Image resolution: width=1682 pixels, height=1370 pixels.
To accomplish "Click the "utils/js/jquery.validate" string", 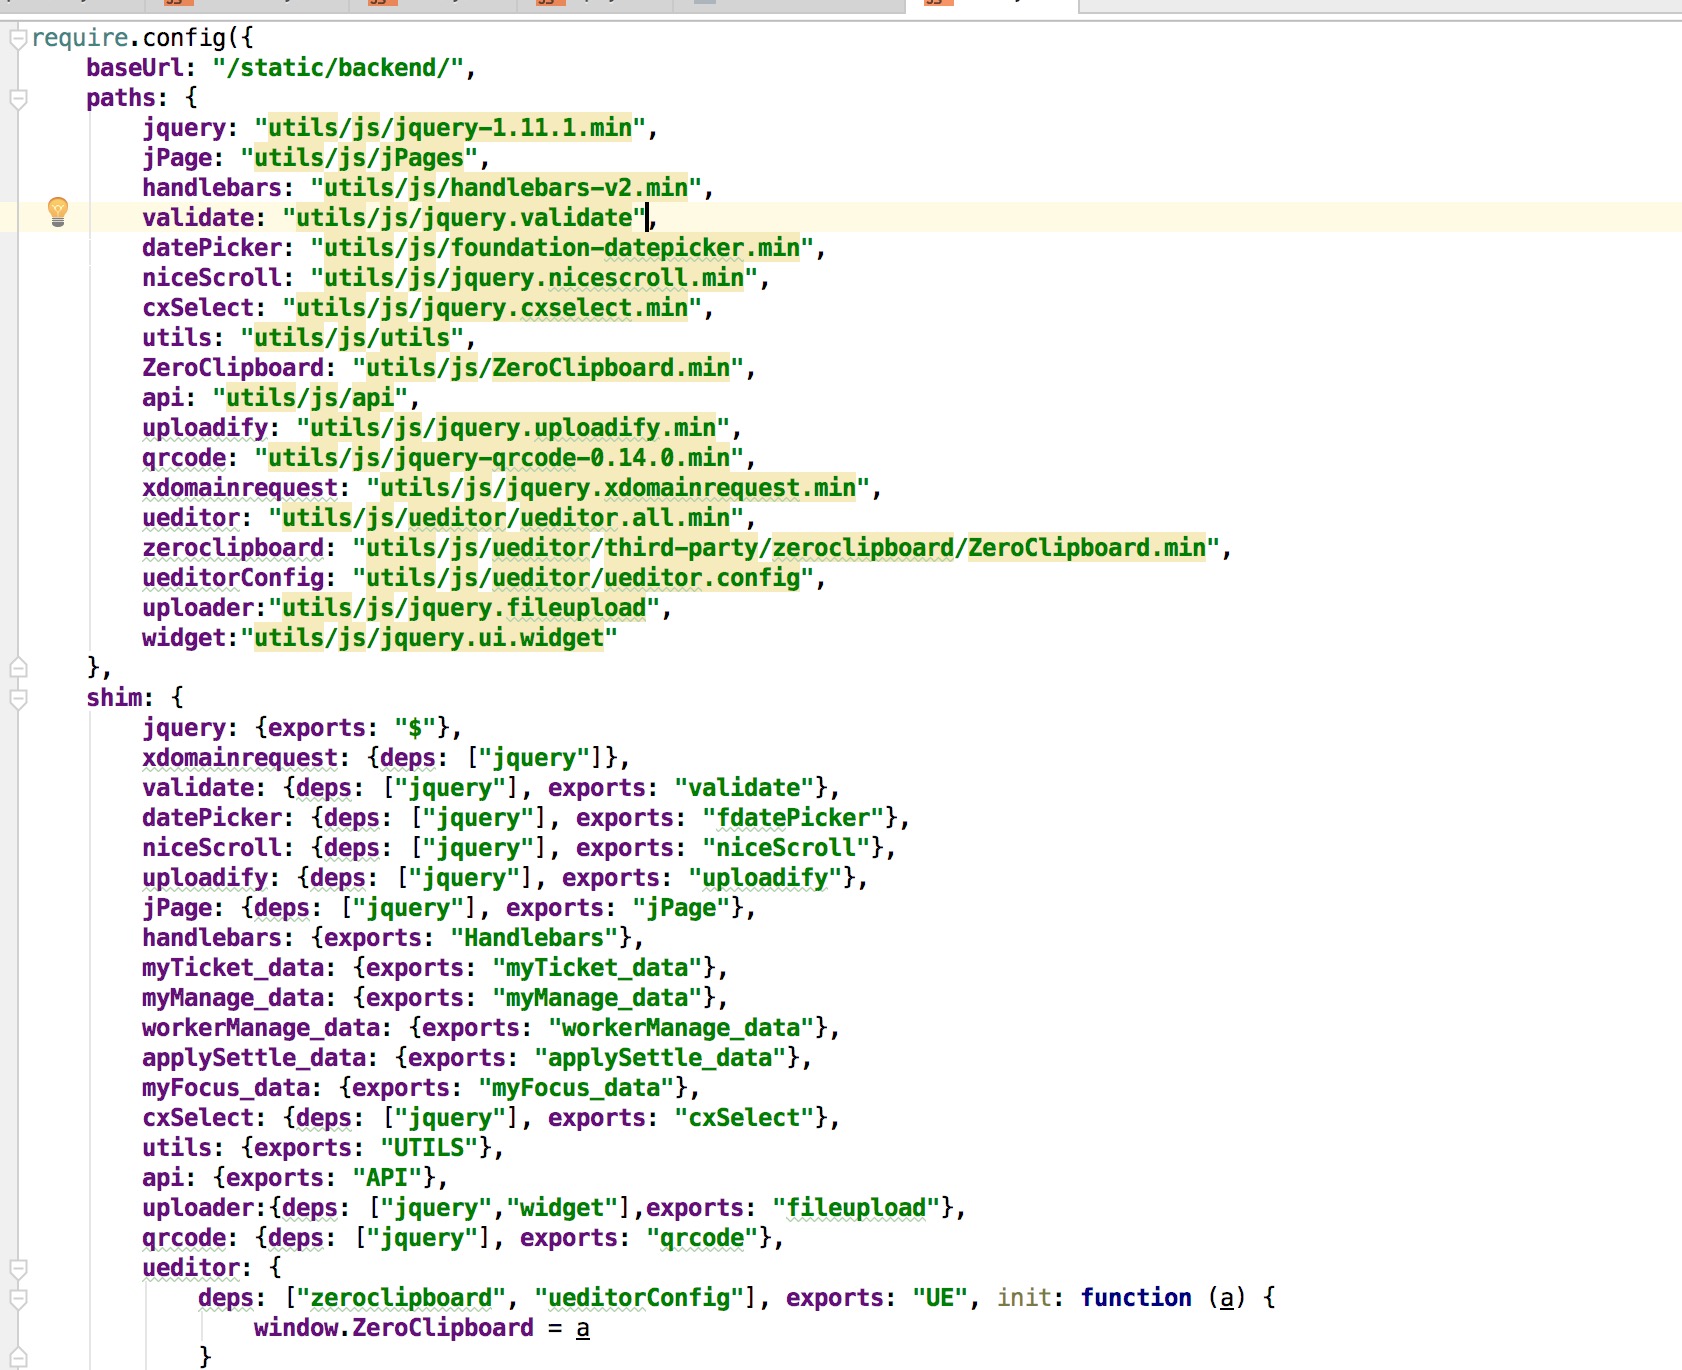I will pos(464,218).
